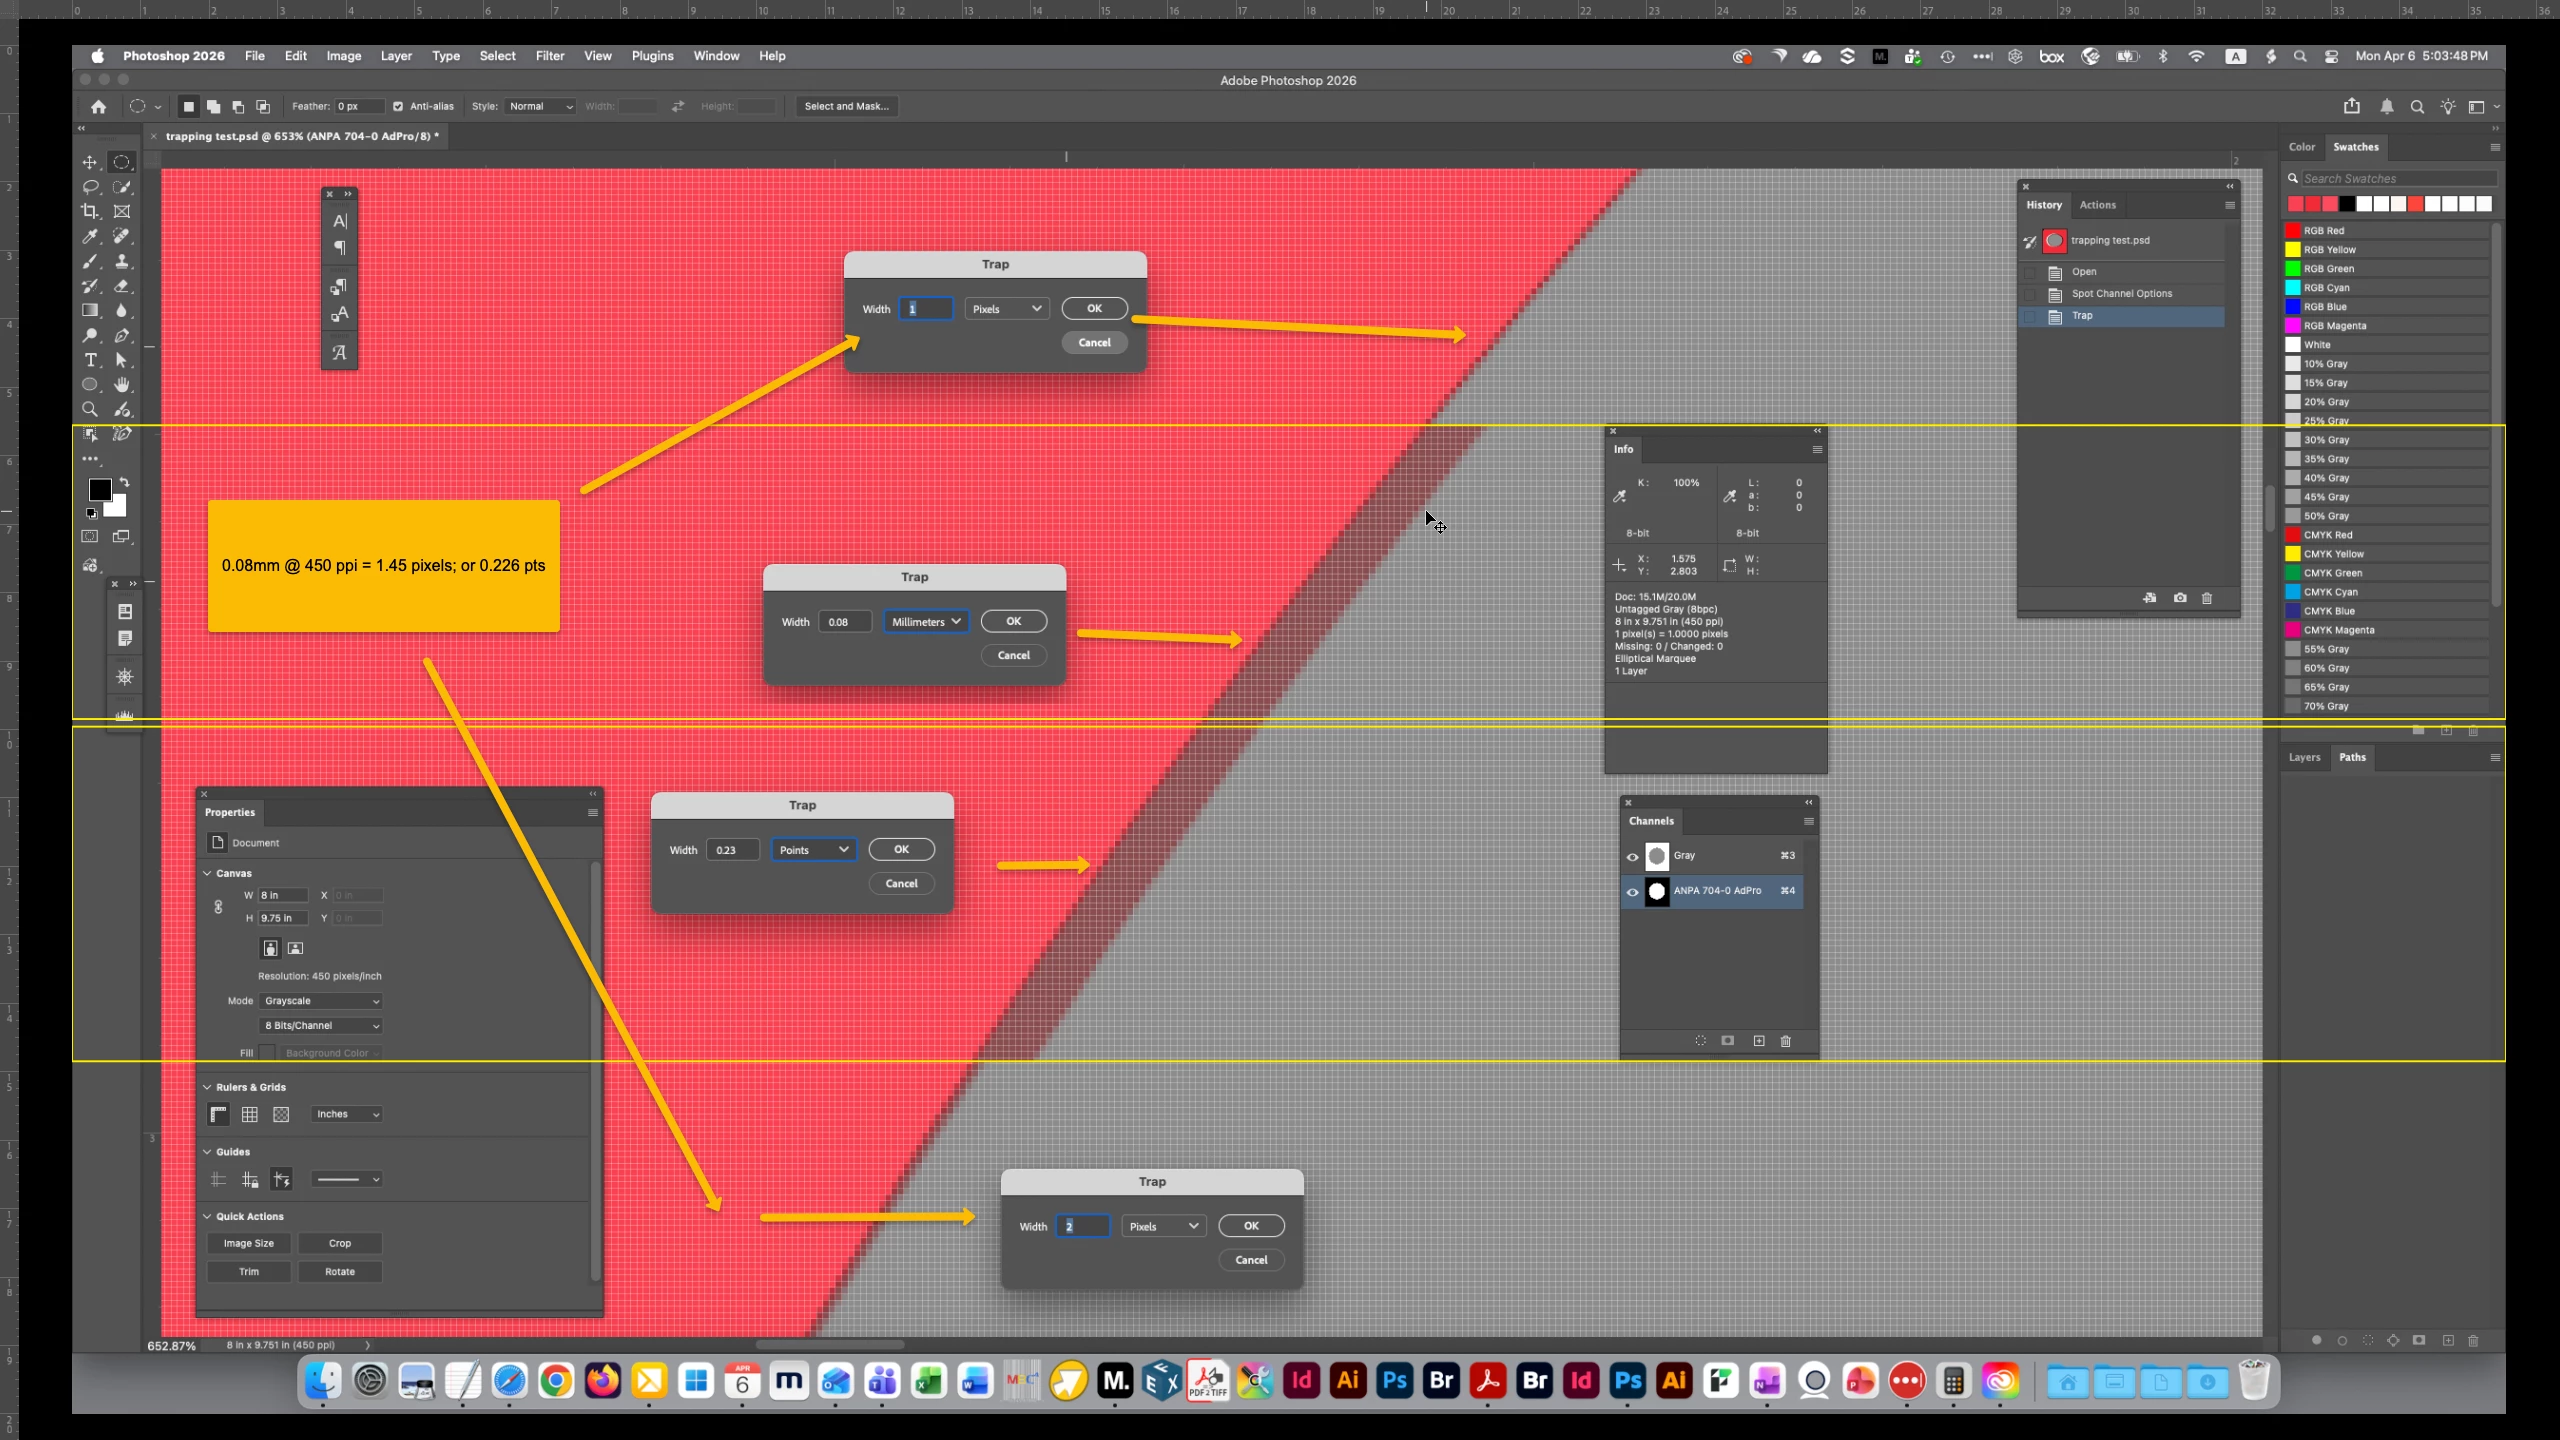Select the Eyedropper tool

coord(90,236)
